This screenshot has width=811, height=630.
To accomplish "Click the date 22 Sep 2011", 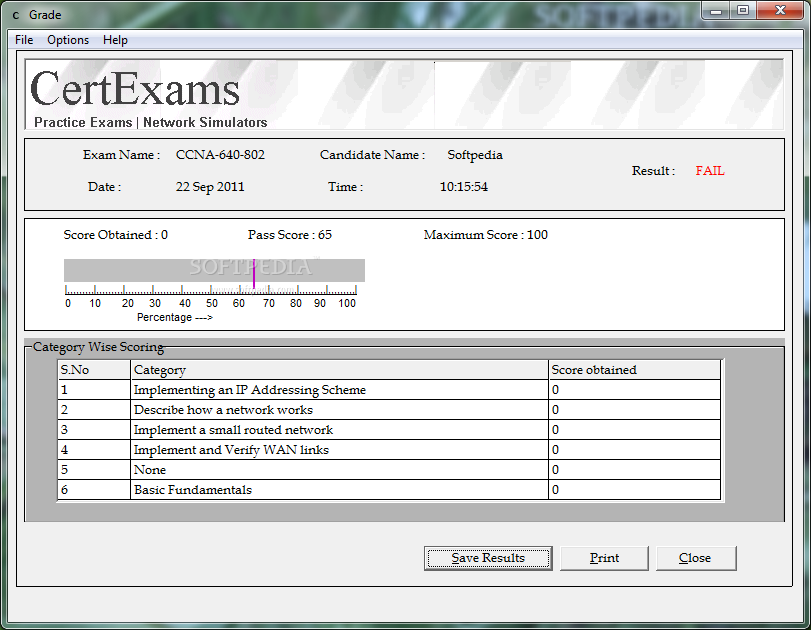I will (210, 187).
